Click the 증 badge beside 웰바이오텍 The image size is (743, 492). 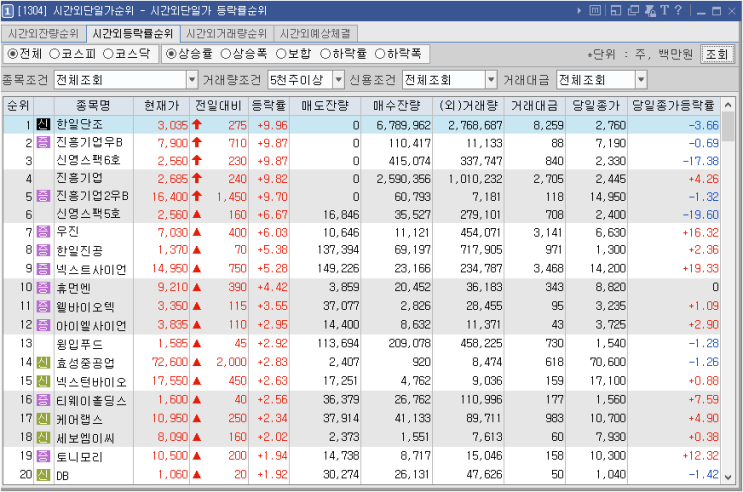pos(43,306)
